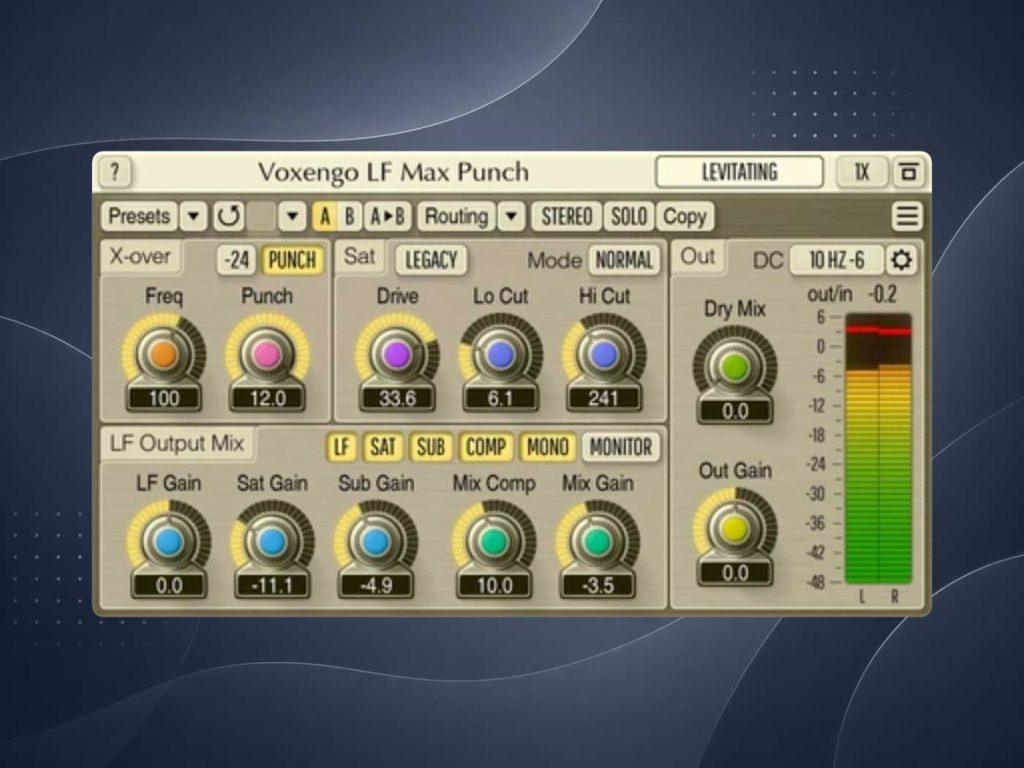Select state A
This screenshot has width=1024, height=768.
click(325, 216)
